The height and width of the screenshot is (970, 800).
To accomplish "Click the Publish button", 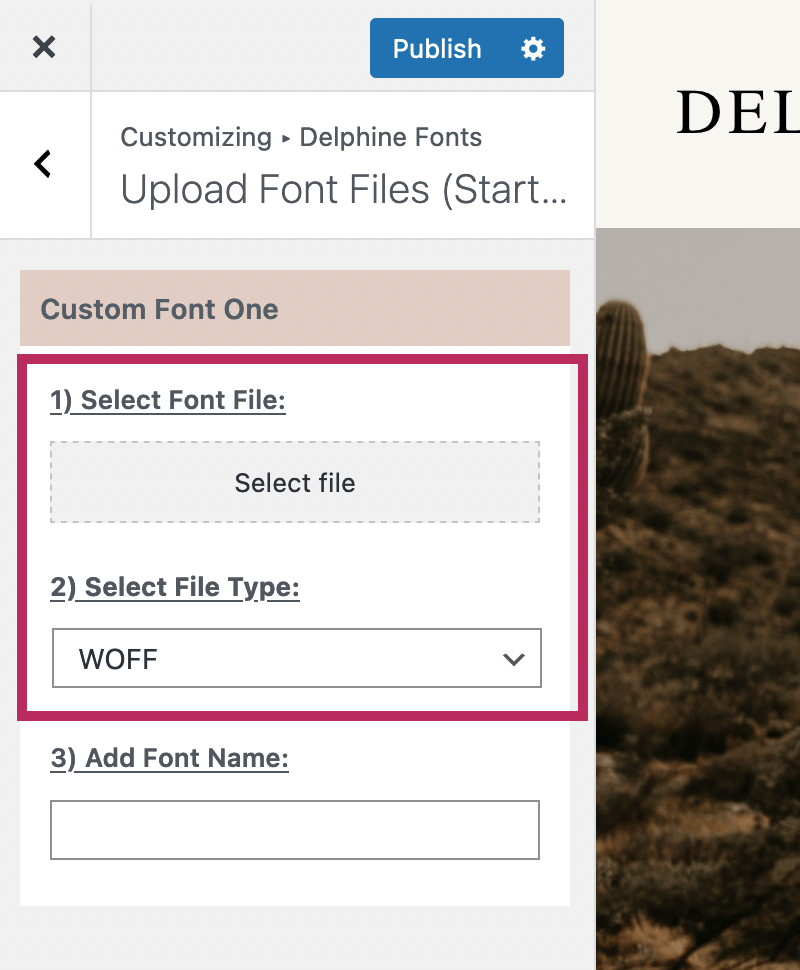I will click(x=437, y=48).
